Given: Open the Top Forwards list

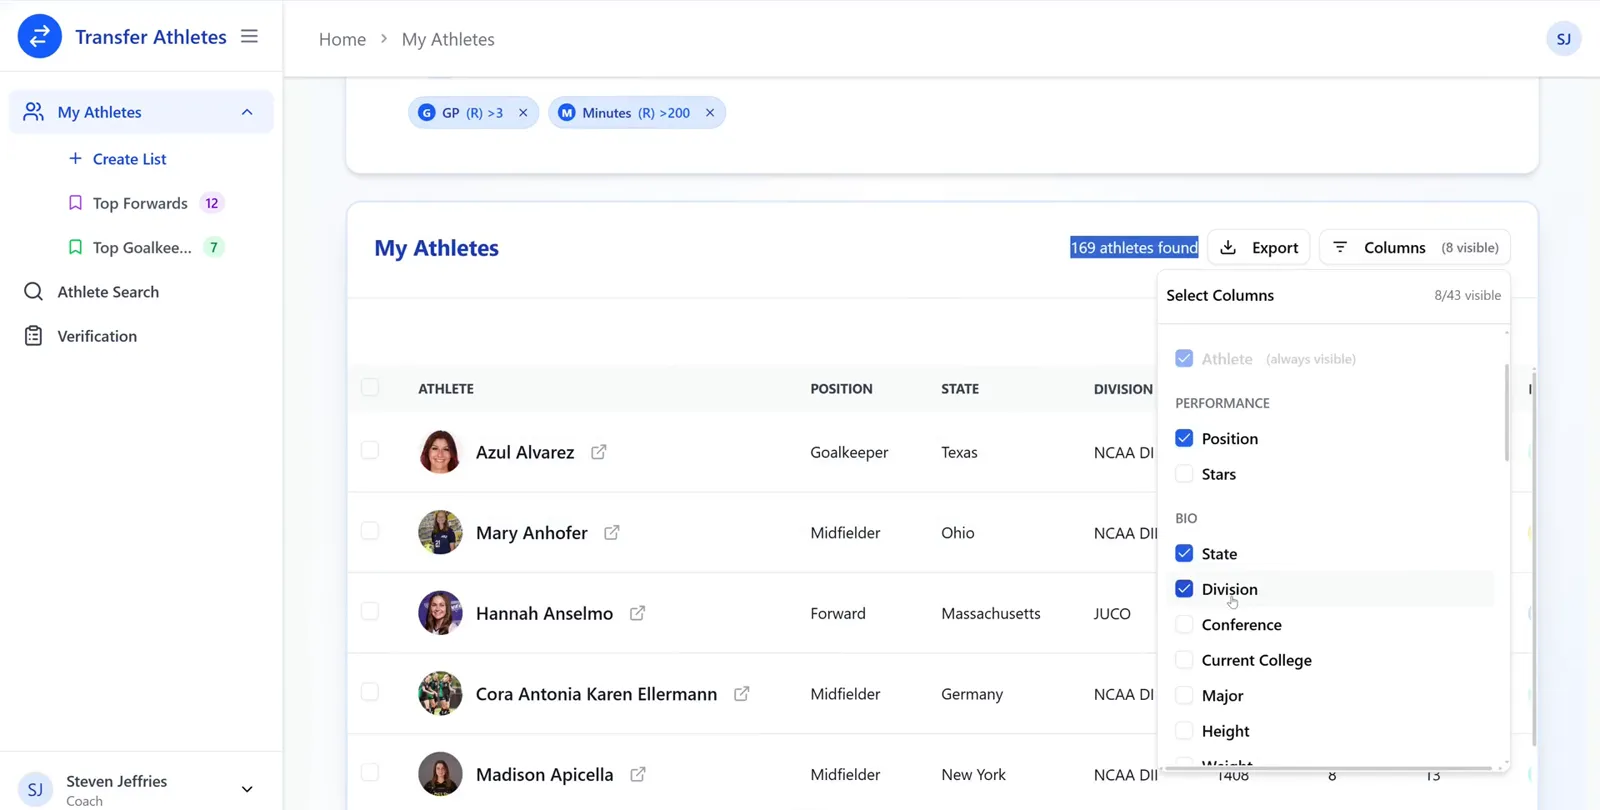Looking at the screenshot, I should (x=140, y=203).
